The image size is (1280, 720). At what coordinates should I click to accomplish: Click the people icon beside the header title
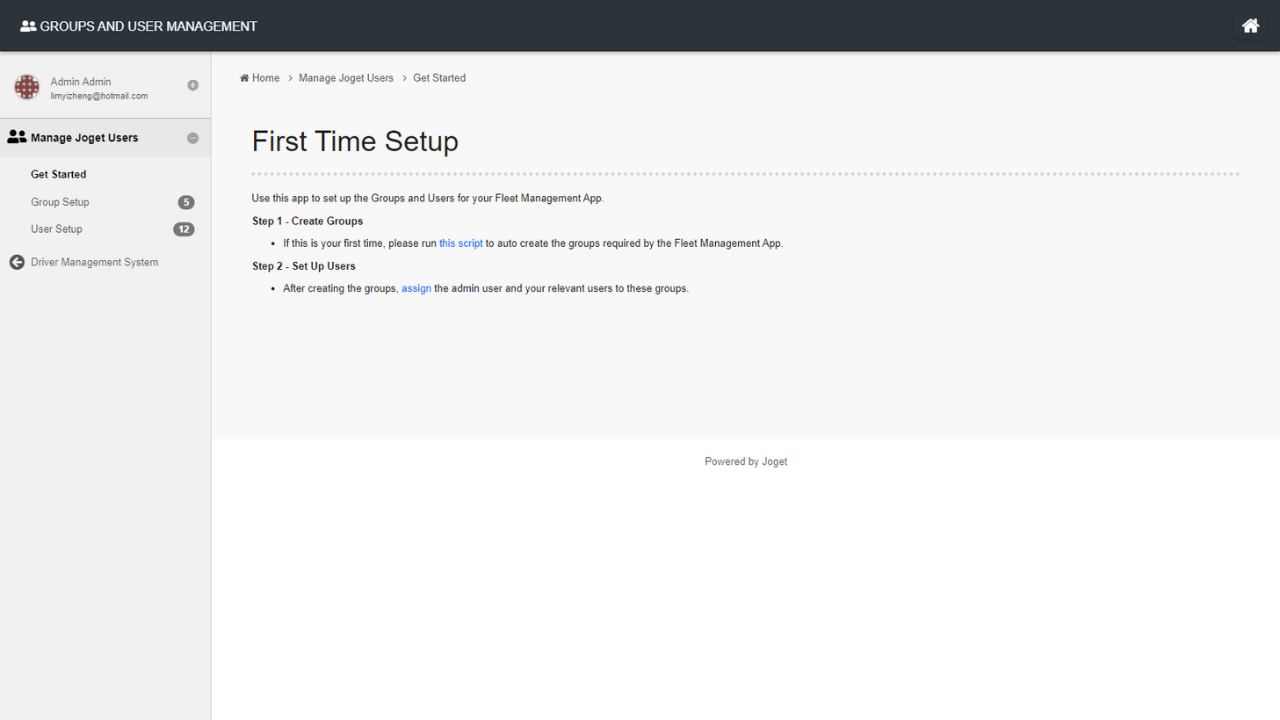tap(28, 26)
